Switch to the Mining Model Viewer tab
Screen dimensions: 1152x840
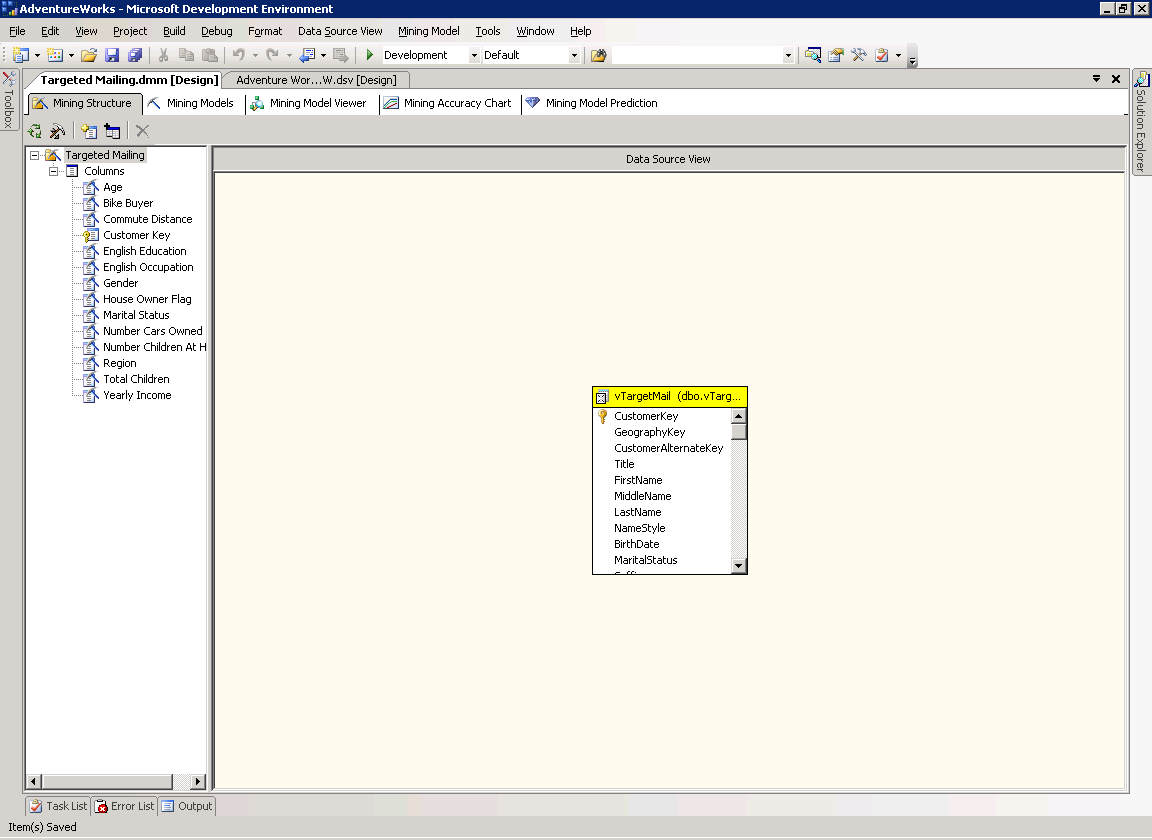[x=309, y=104]
